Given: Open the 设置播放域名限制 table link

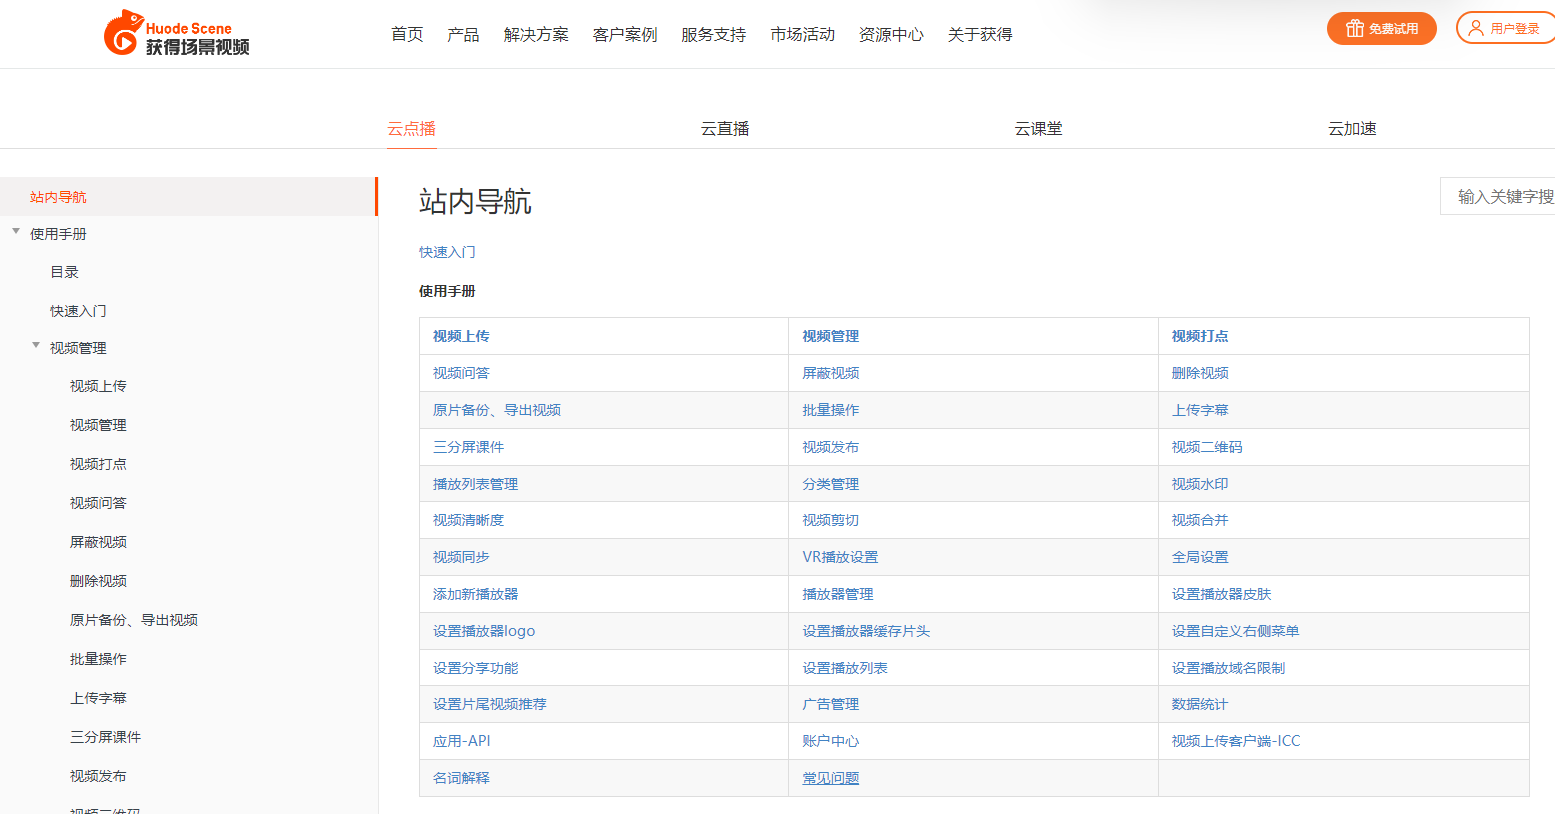Looking at the screenshot, I should (1229, 668).
